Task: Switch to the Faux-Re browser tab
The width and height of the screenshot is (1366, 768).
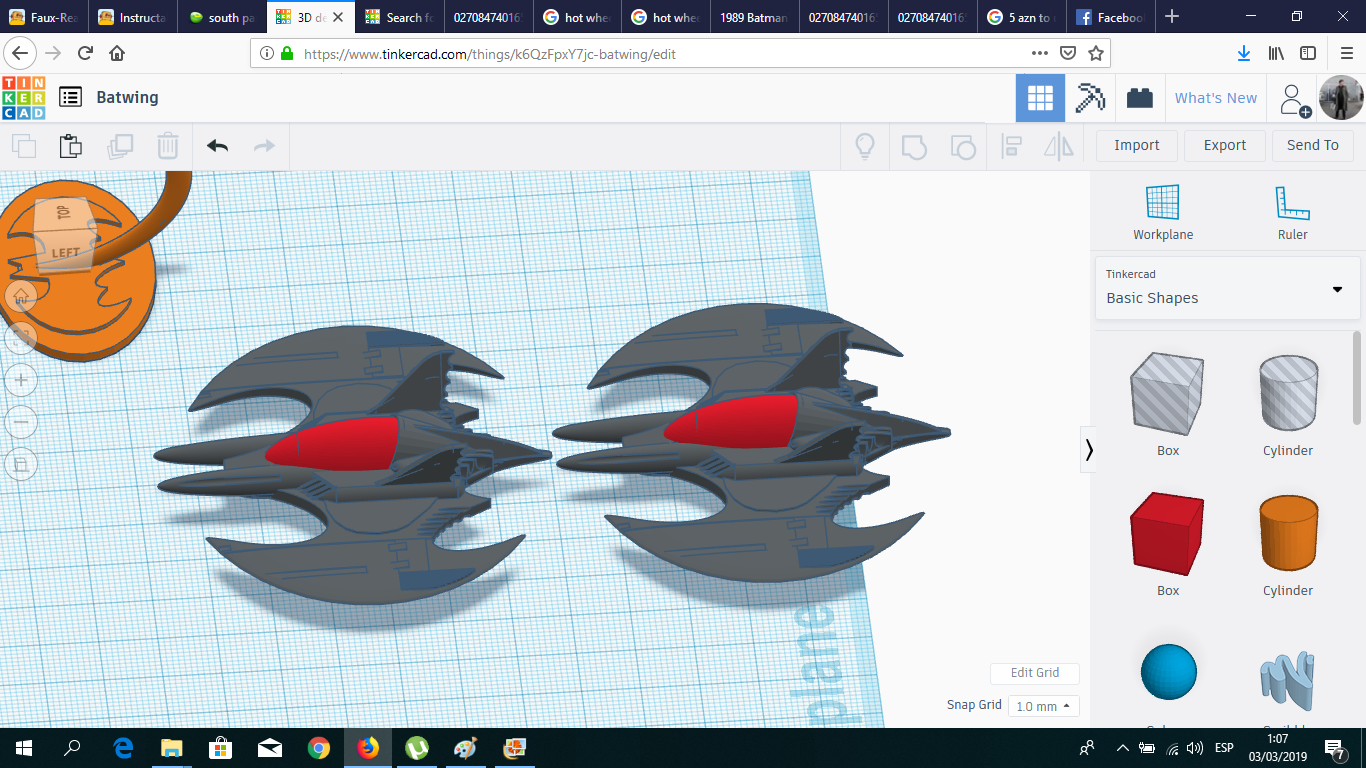Action: tap(44, 17)
